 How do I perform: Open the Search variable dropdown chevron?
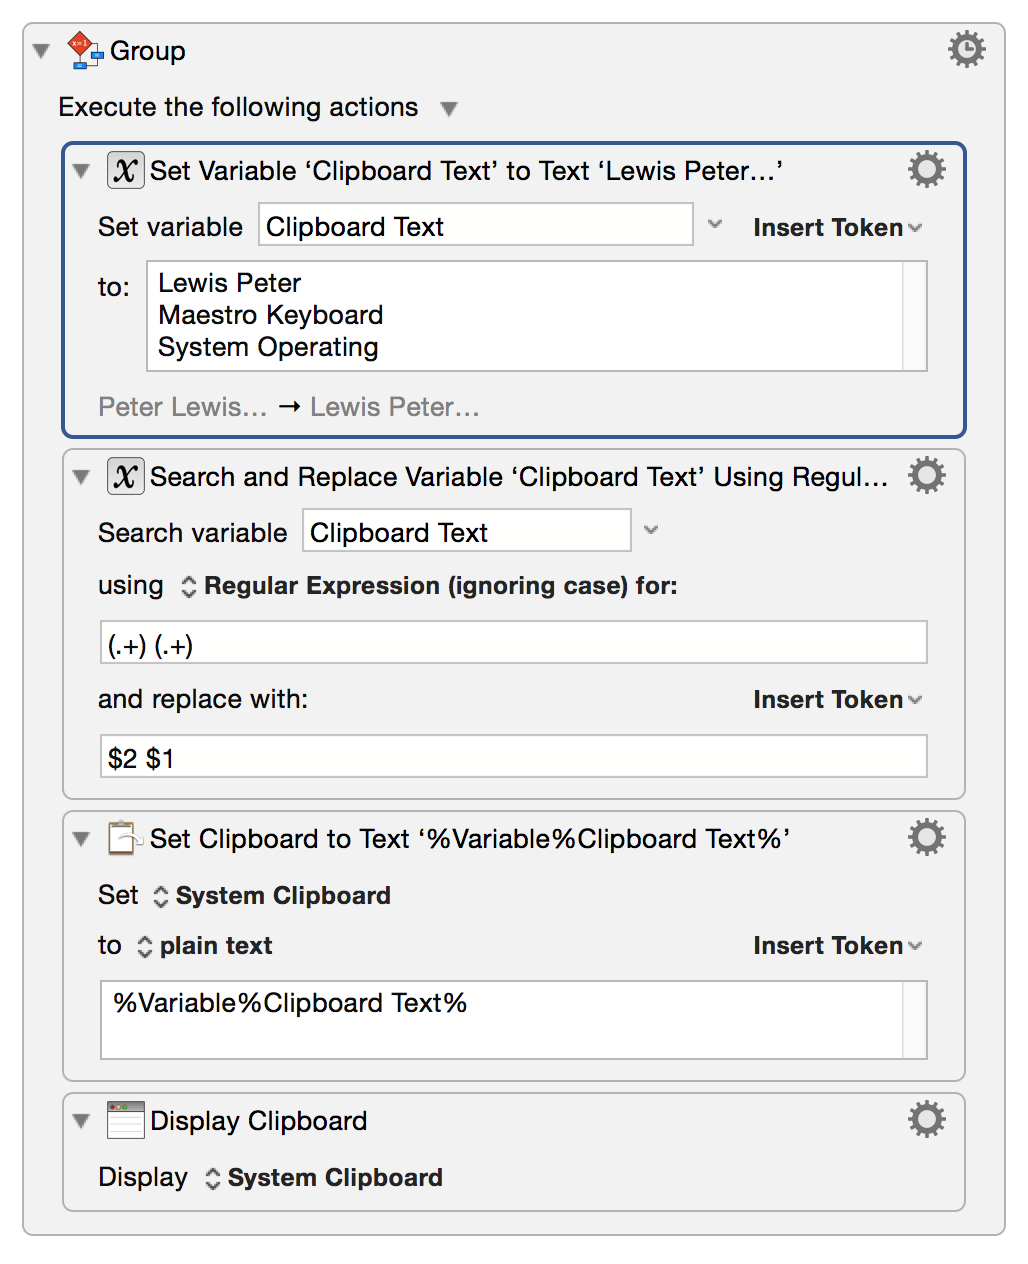[x=651, y=530]
